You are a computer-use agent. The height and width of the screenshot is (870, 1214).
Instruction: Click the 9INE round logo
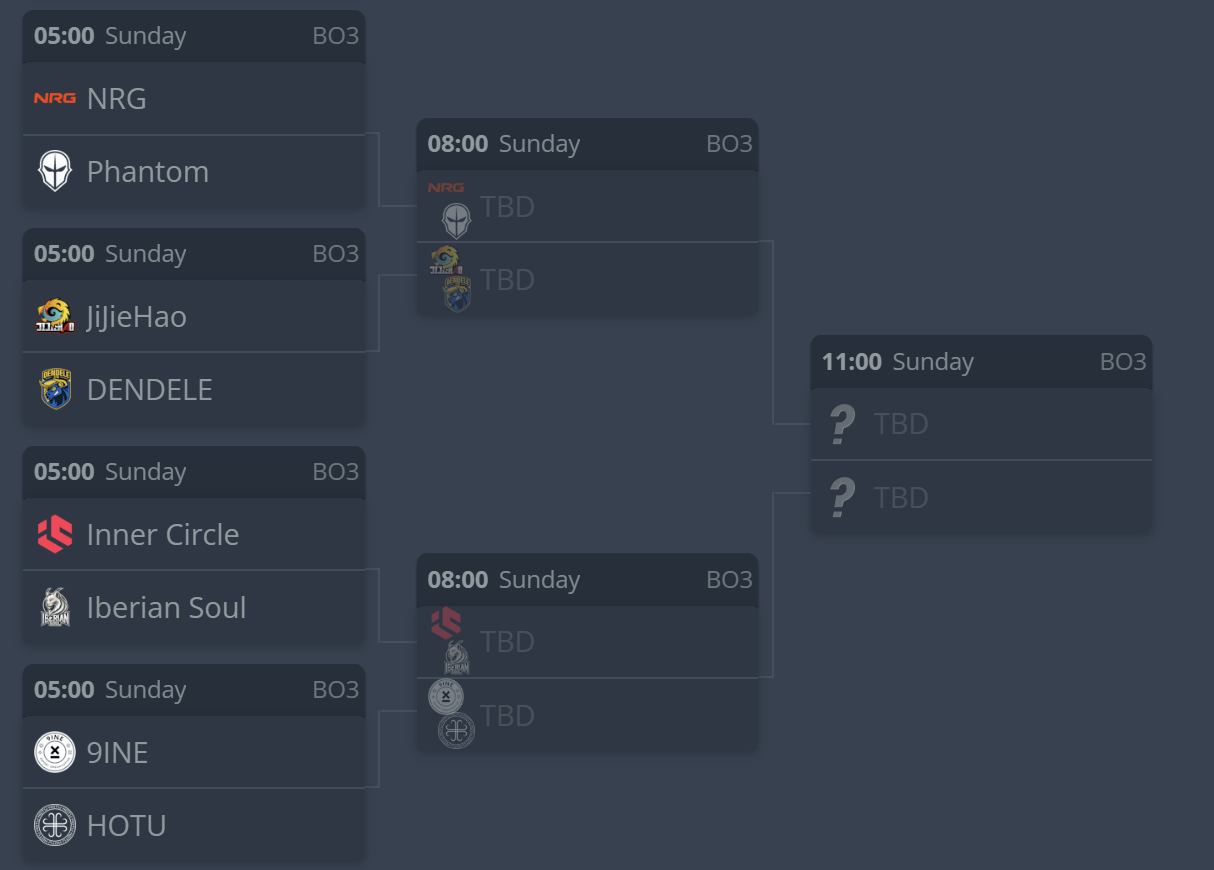point(55,752)
